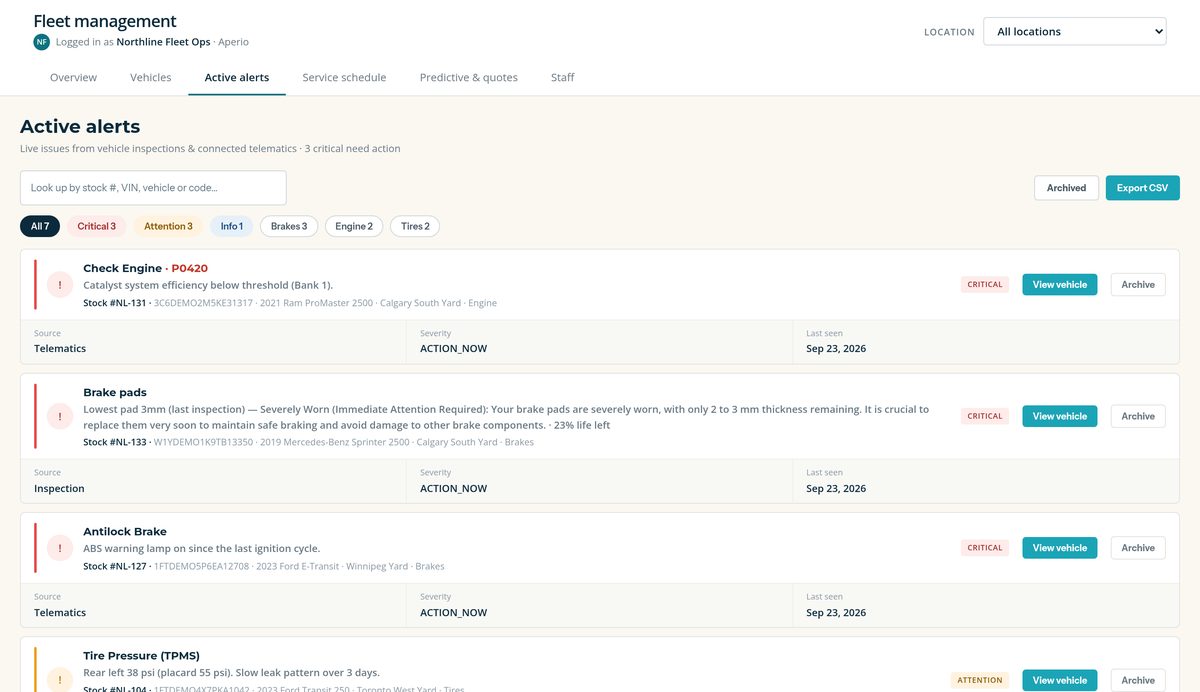
Task: Open the Archived alerts list
Action: (1067, 188)
